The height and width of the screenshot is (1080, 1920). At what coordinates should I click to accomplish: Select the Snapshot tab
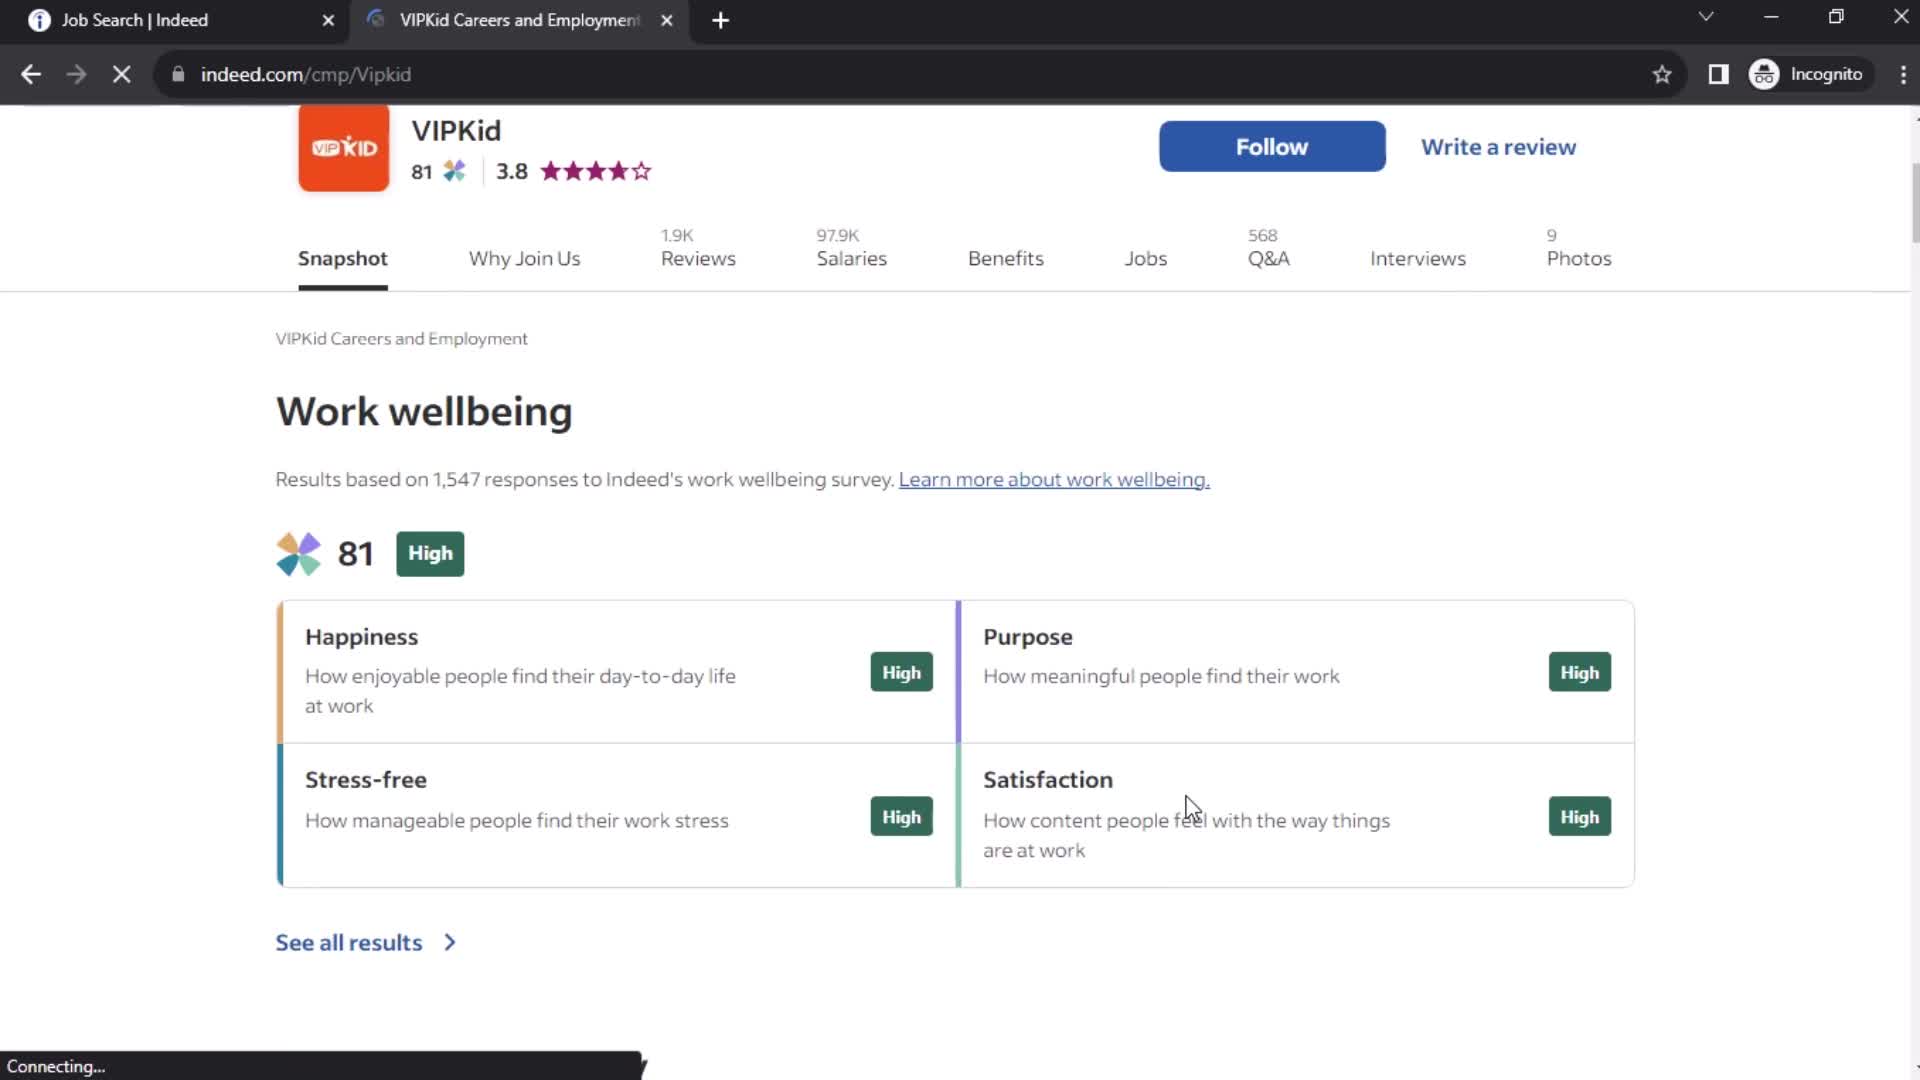342,257
